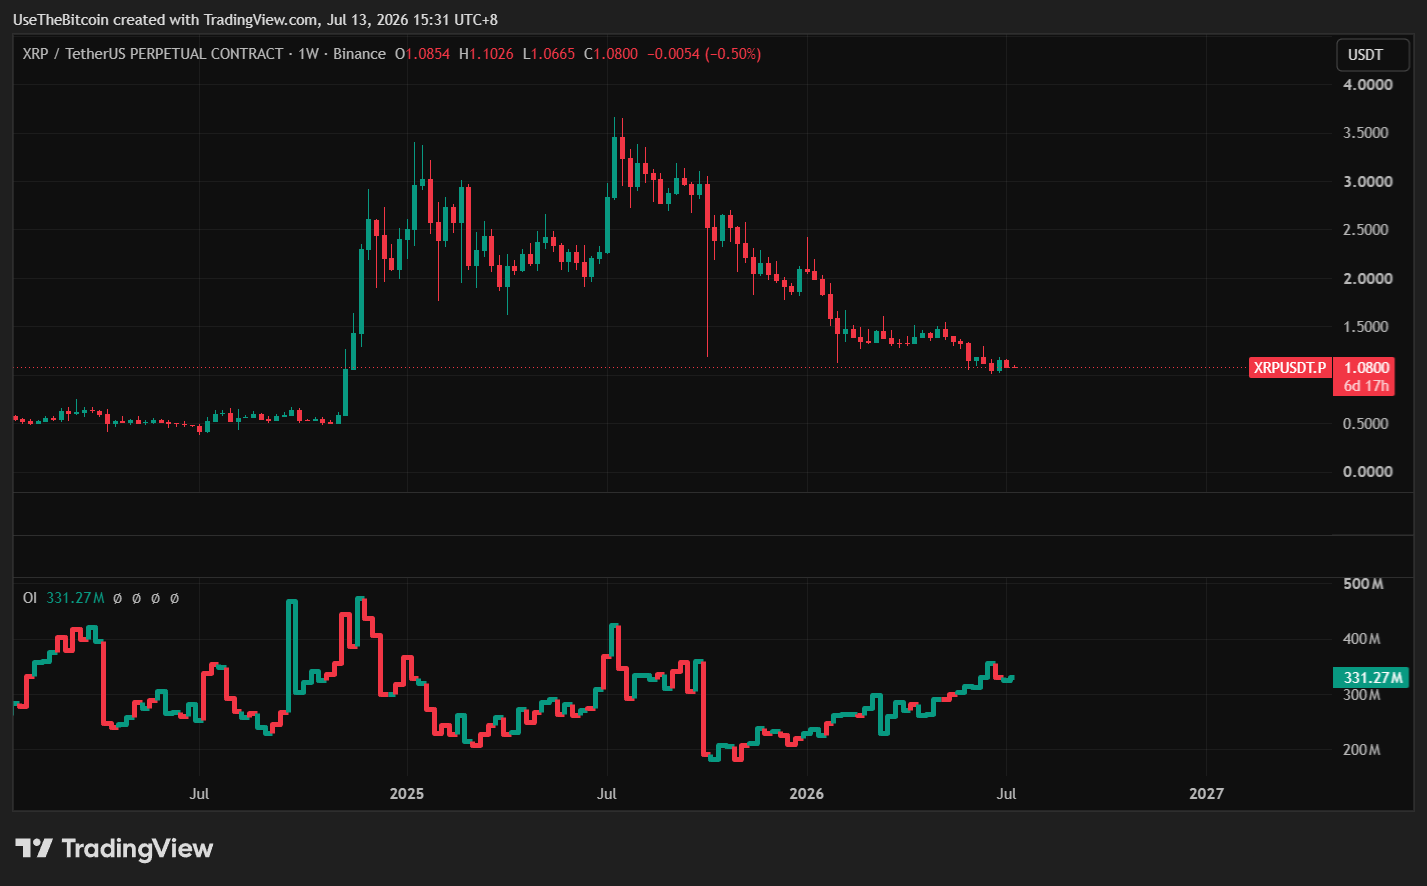Select the close value C1.0800 in legend
Image resolution: width=1427 pixels, height=886 pixels.
[611, 54]
